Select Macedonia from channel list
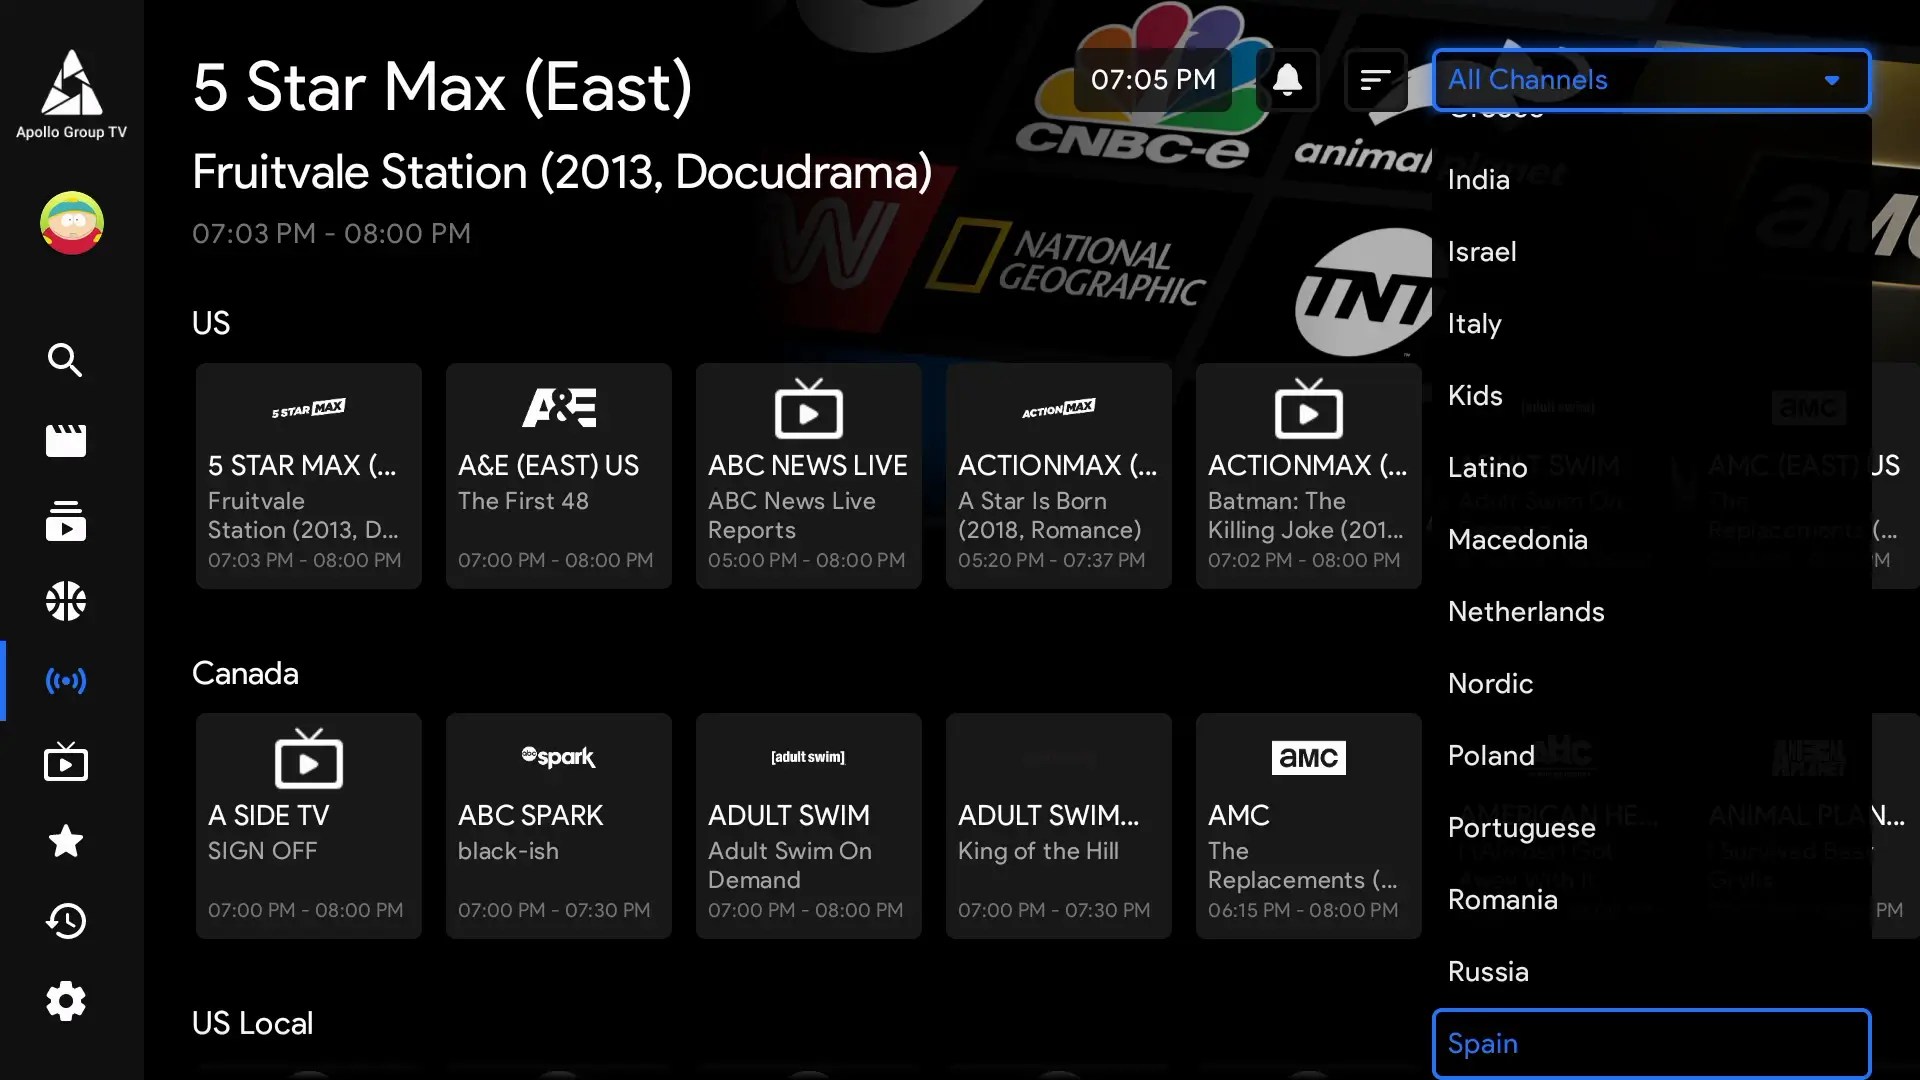The width and height of the screenshot is (1920, 1080). 1651,540
